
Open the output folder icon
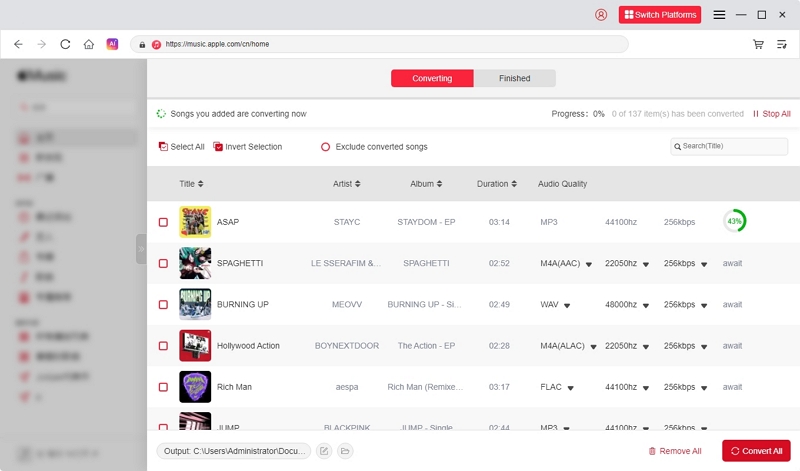345,451
